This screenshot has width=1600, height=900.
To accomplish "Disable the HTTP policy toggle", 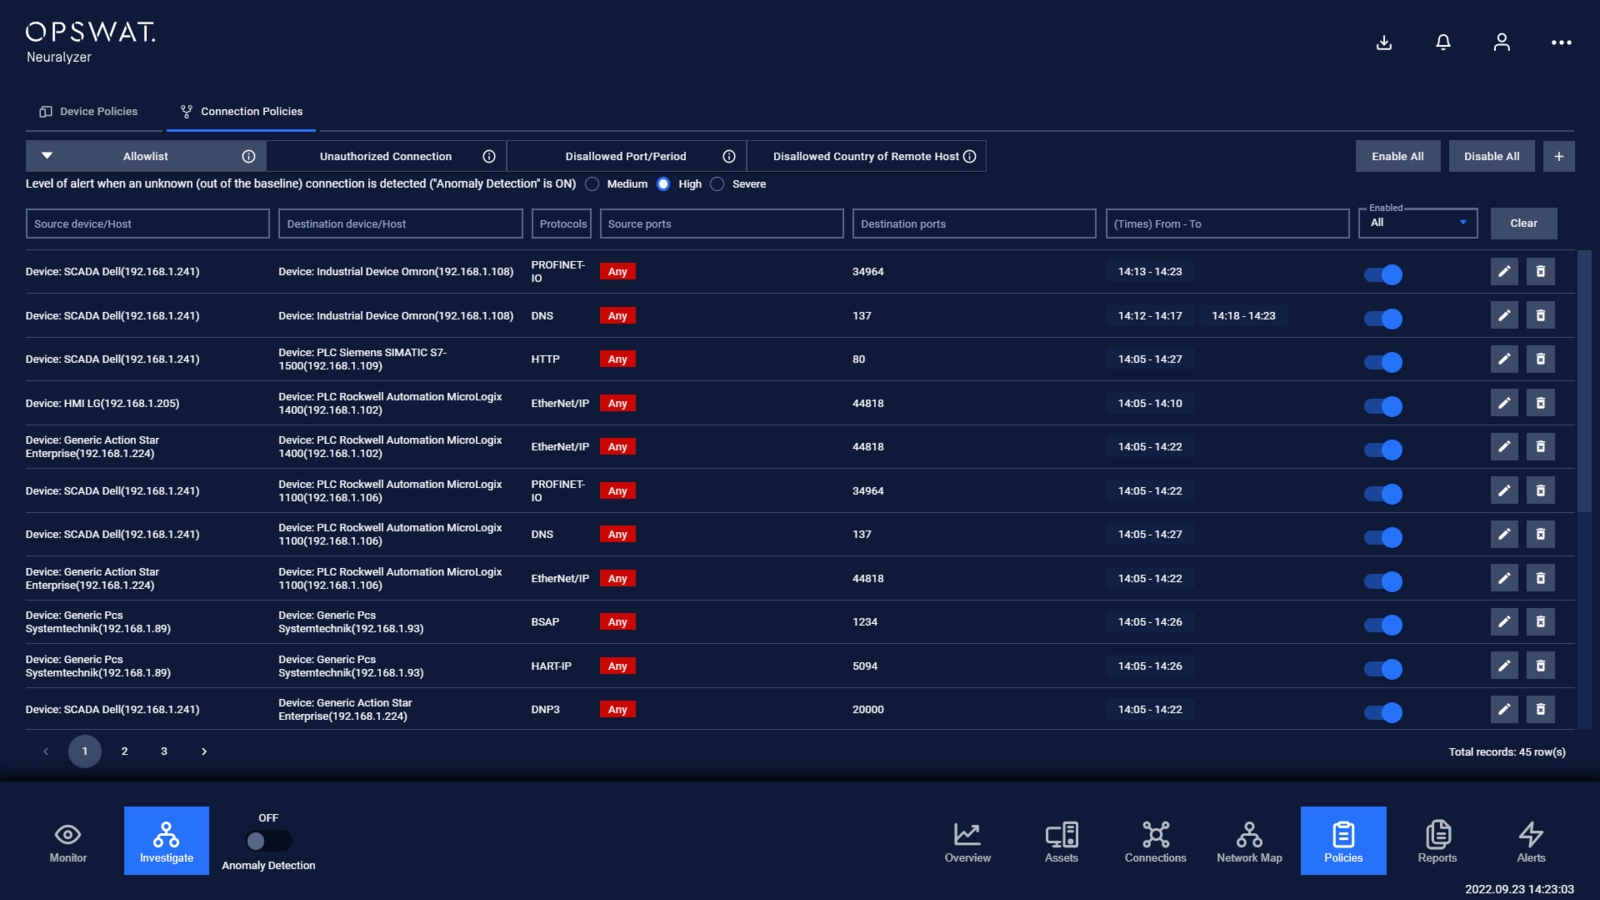I will coord(1383,362).
